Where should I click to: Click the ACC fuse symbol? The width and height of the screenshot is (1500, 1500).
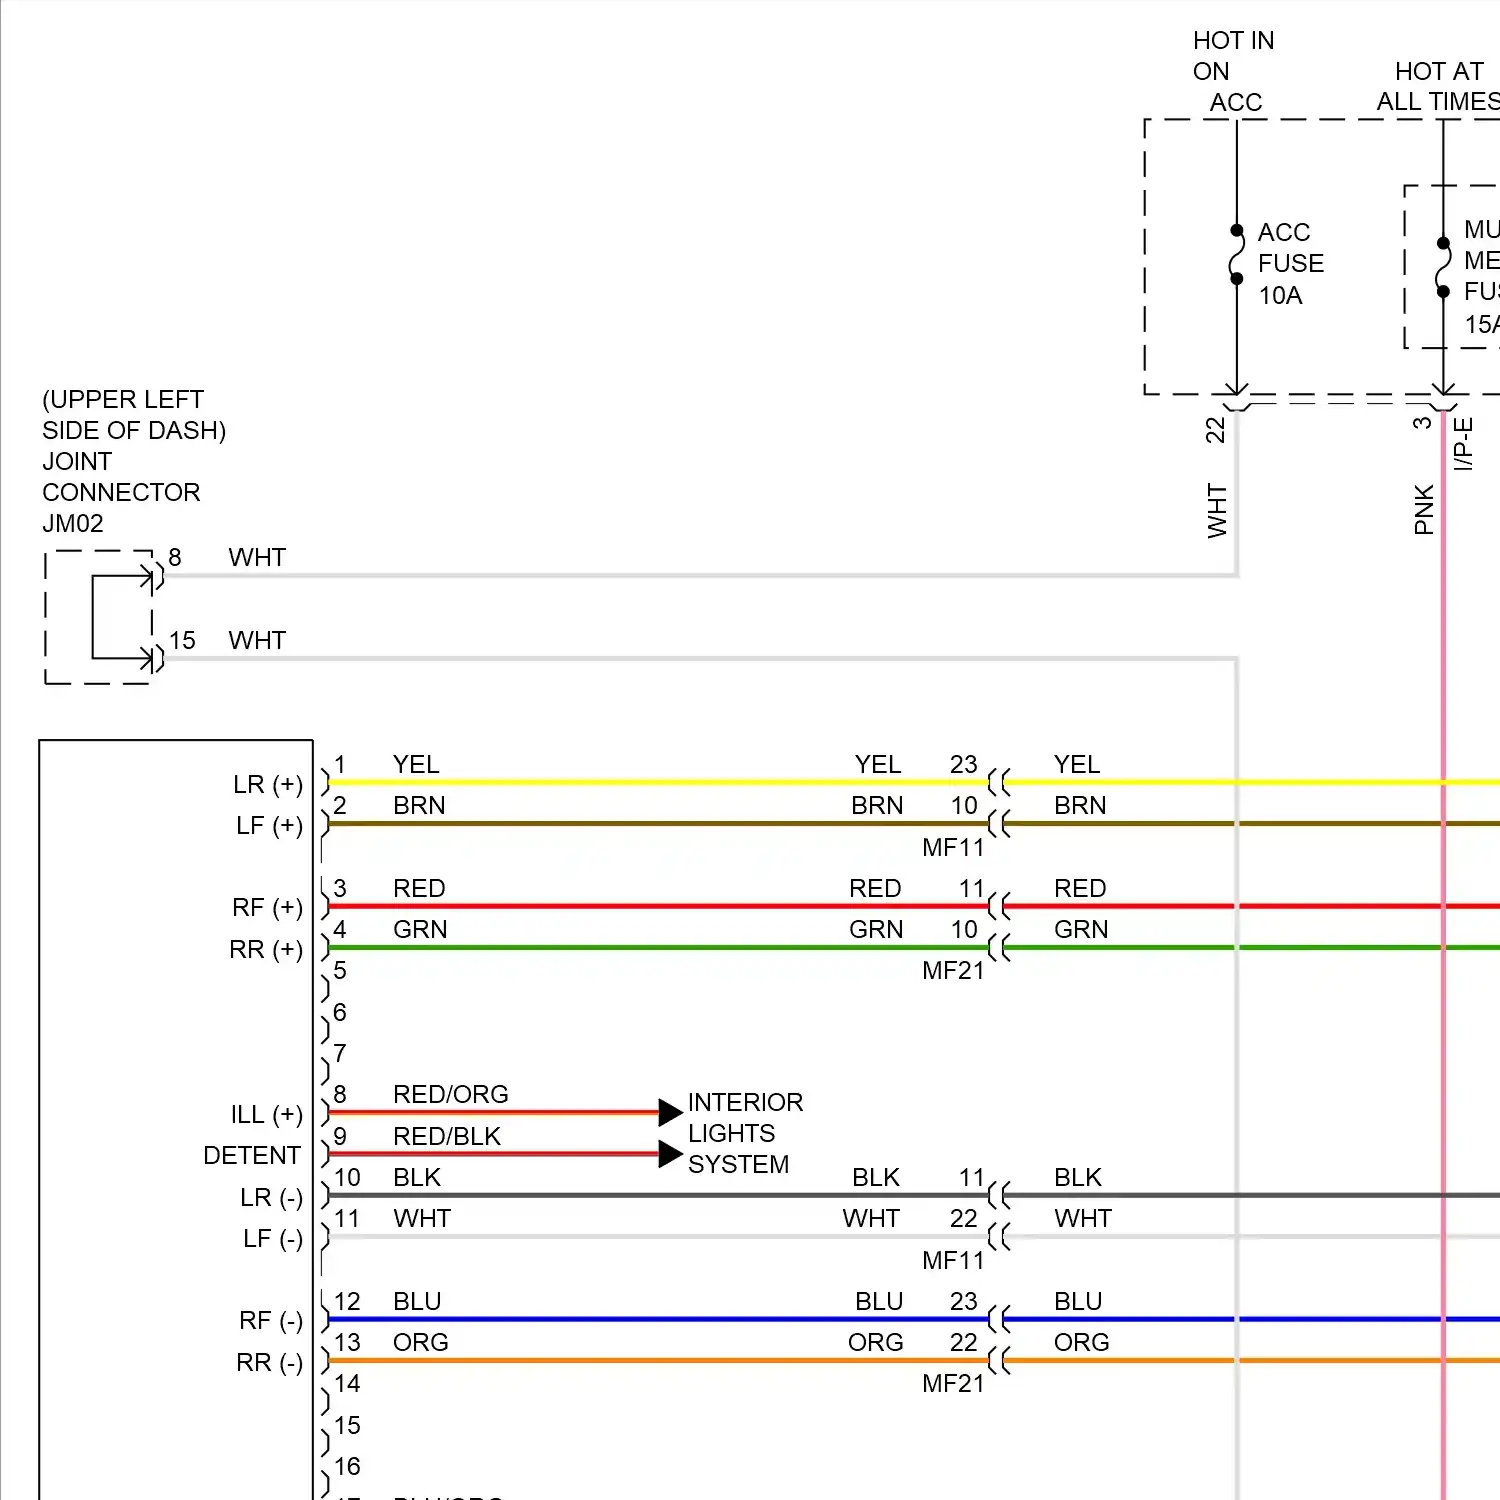pos(1237,254)
